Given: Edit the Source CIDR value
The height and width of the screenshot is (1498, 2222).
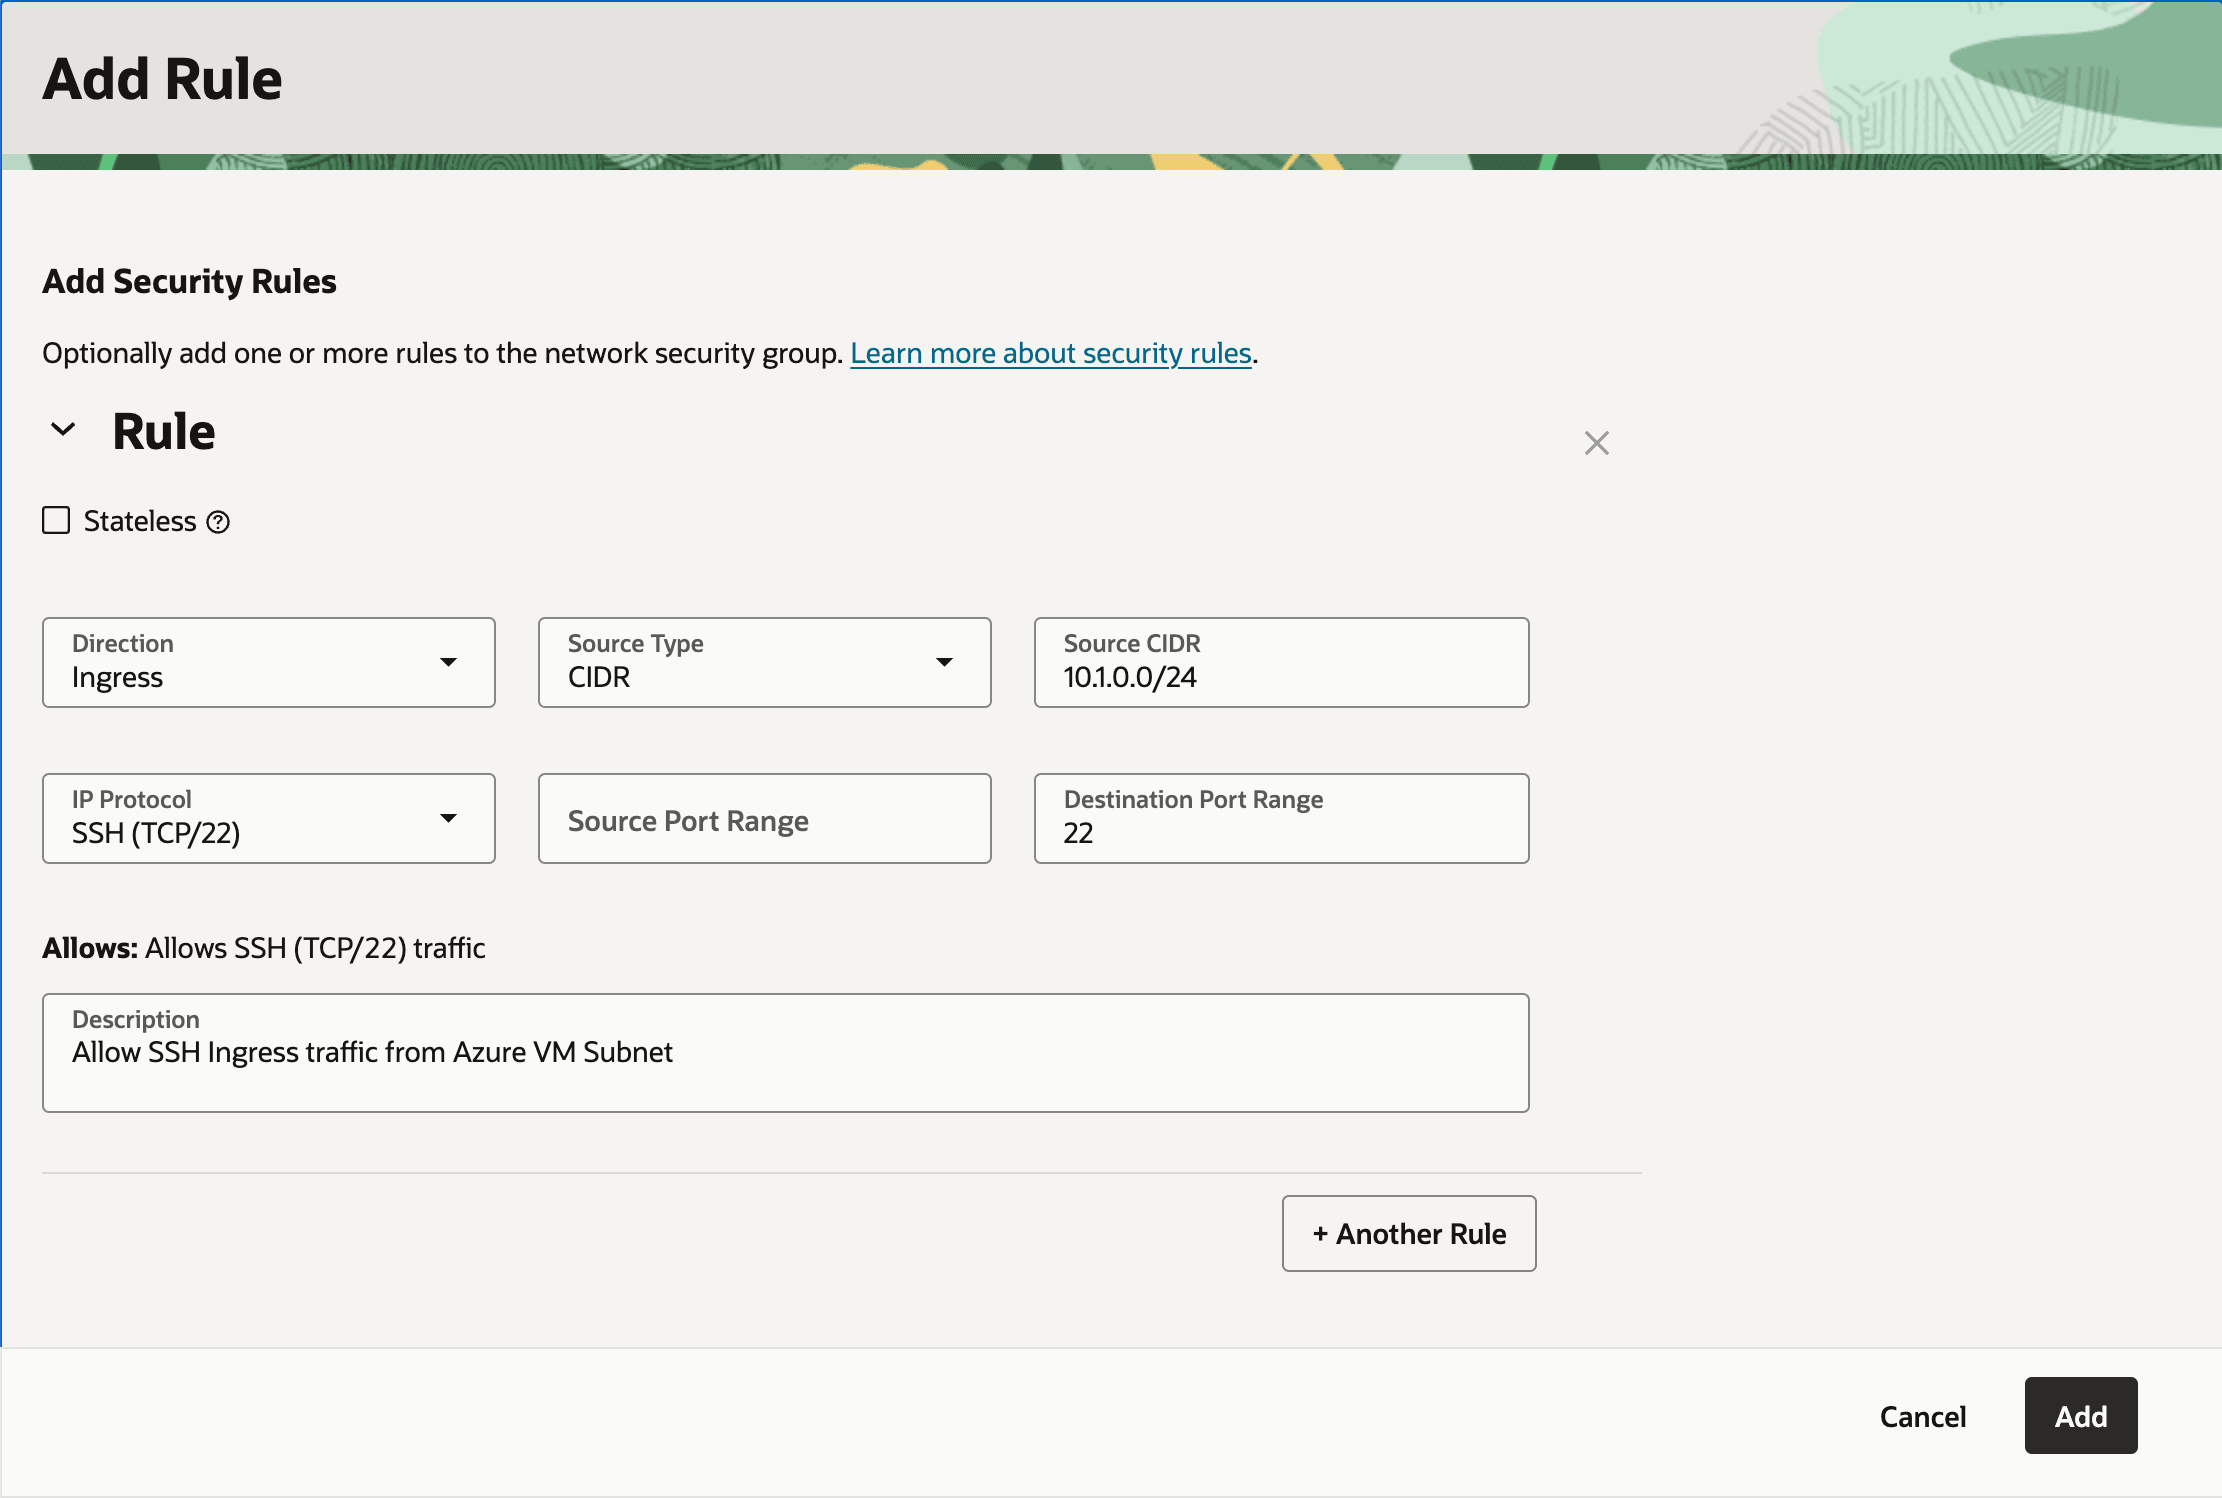Looking at the screenshot, I should (x=1280, y=676).
